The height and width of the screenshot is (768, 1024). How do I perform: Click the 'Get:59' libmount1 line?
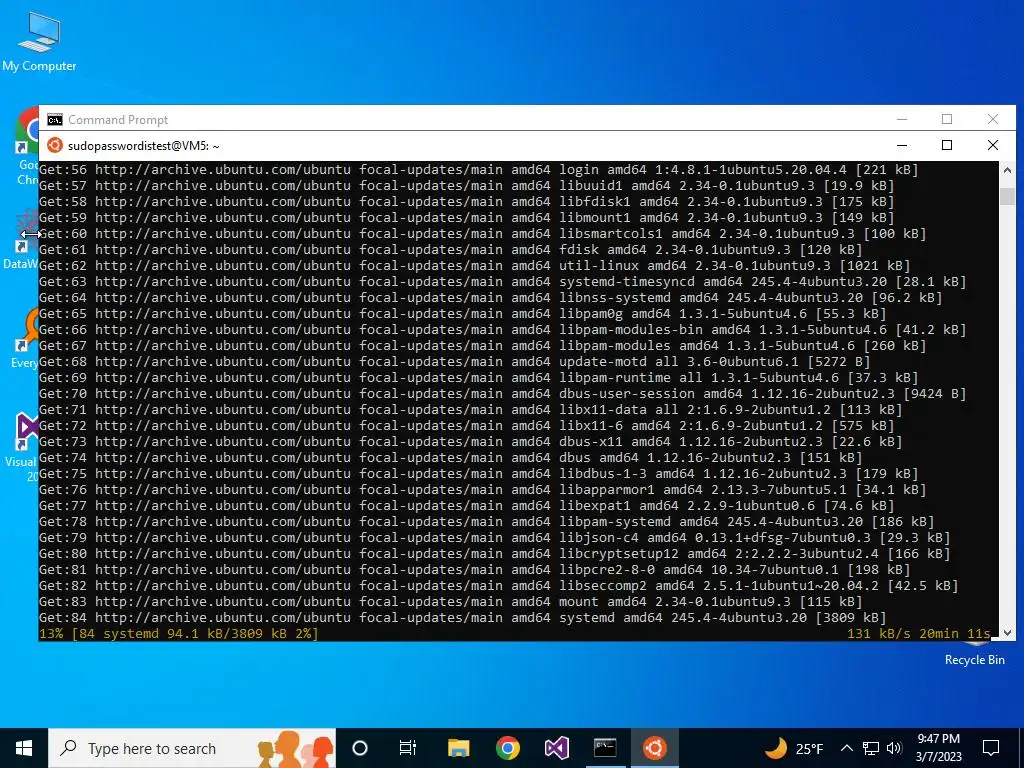tap(466, 217)
